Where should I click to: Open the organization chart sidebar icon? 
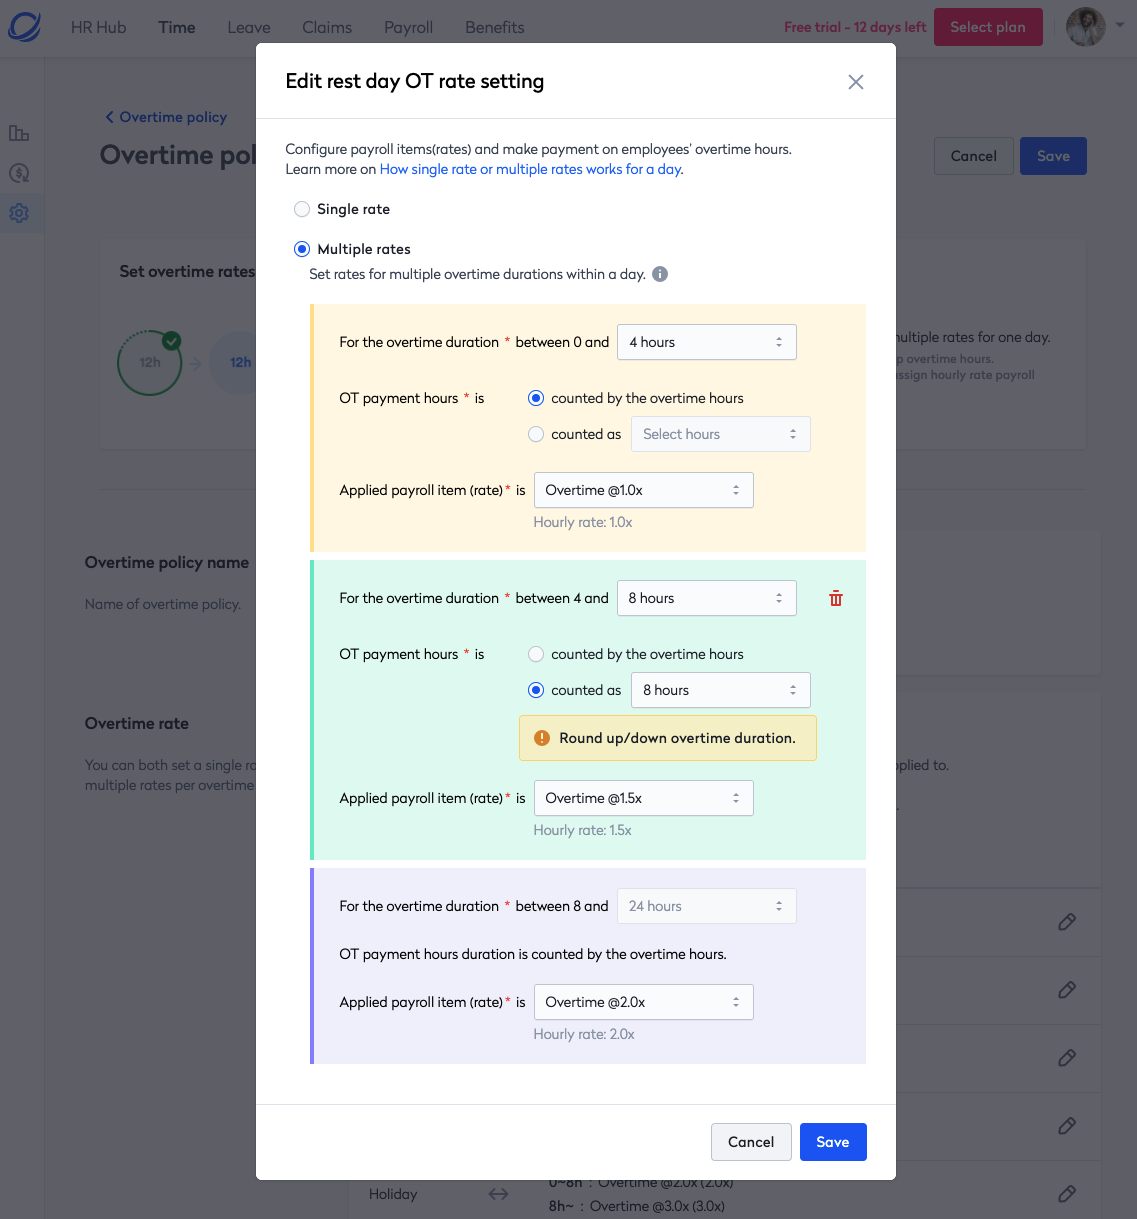click(19, 133)
